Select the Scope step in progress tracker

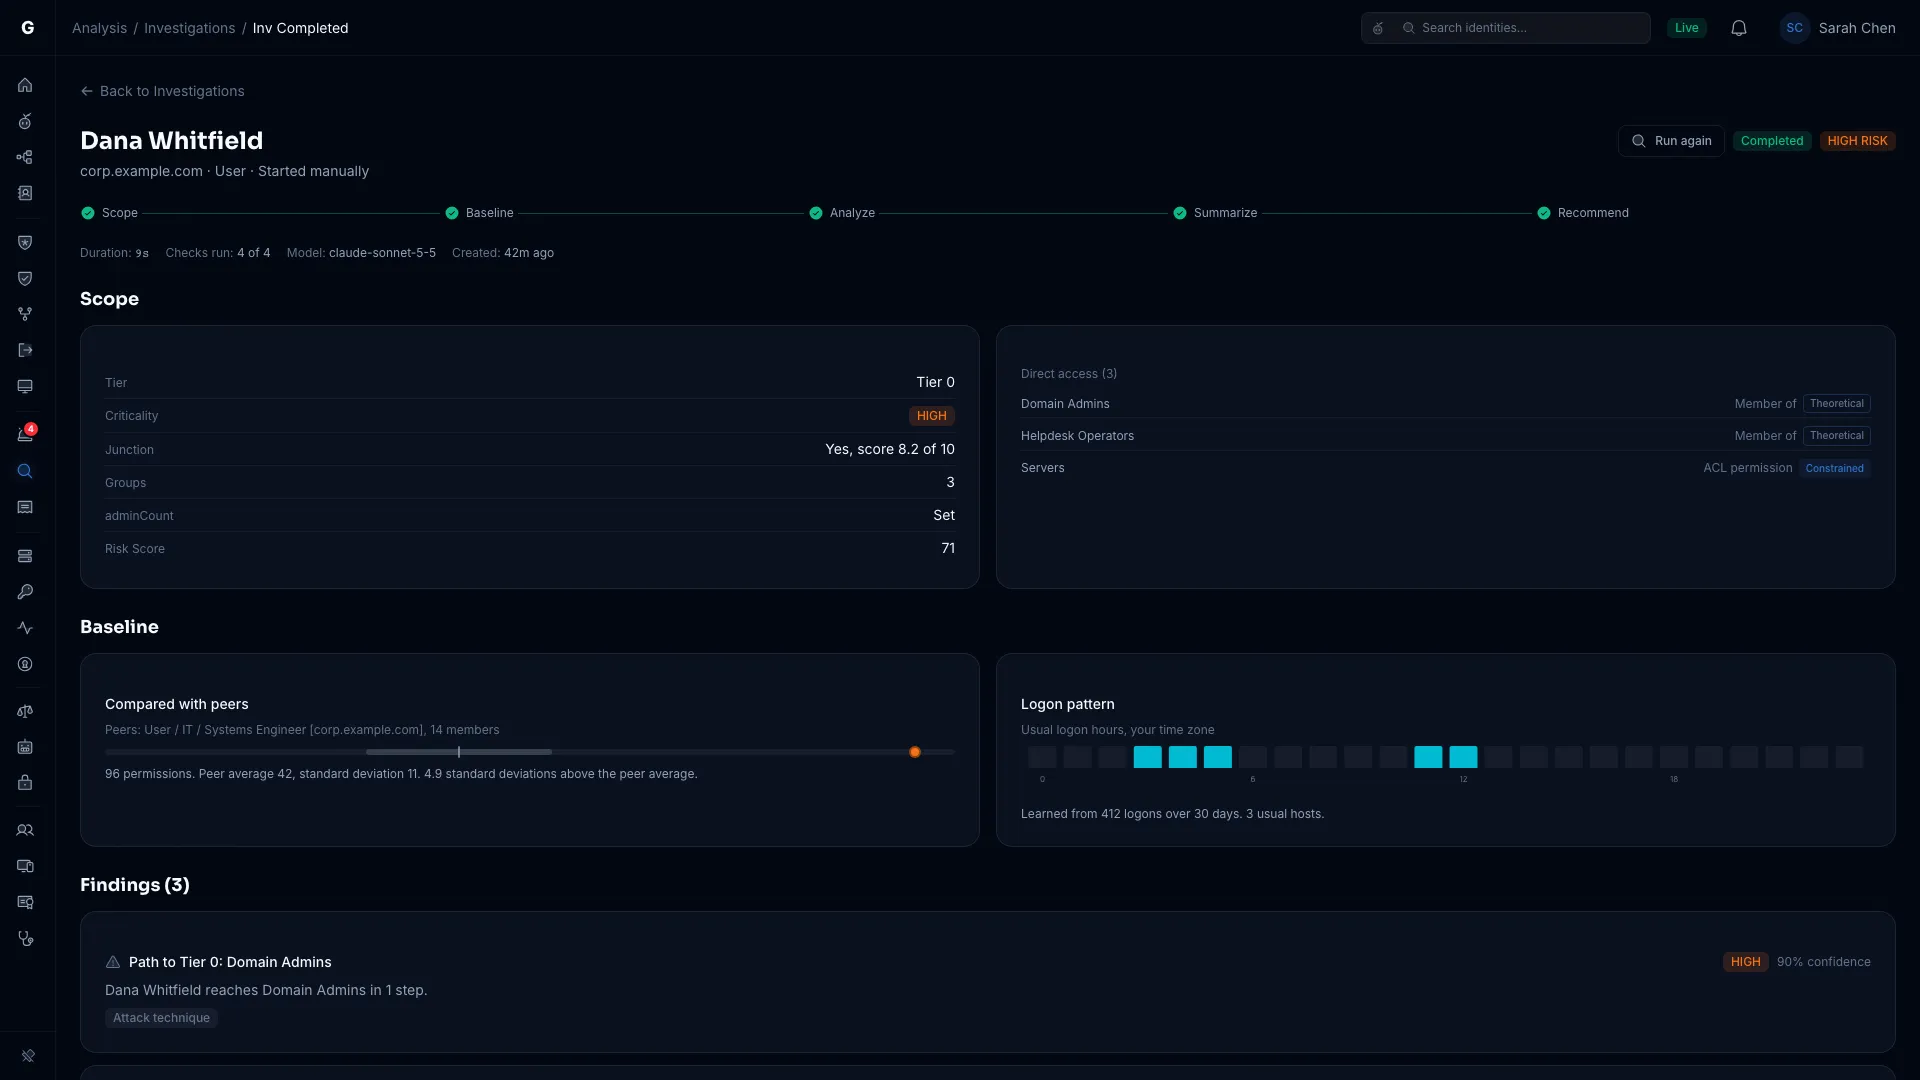[x=109, y=213]
